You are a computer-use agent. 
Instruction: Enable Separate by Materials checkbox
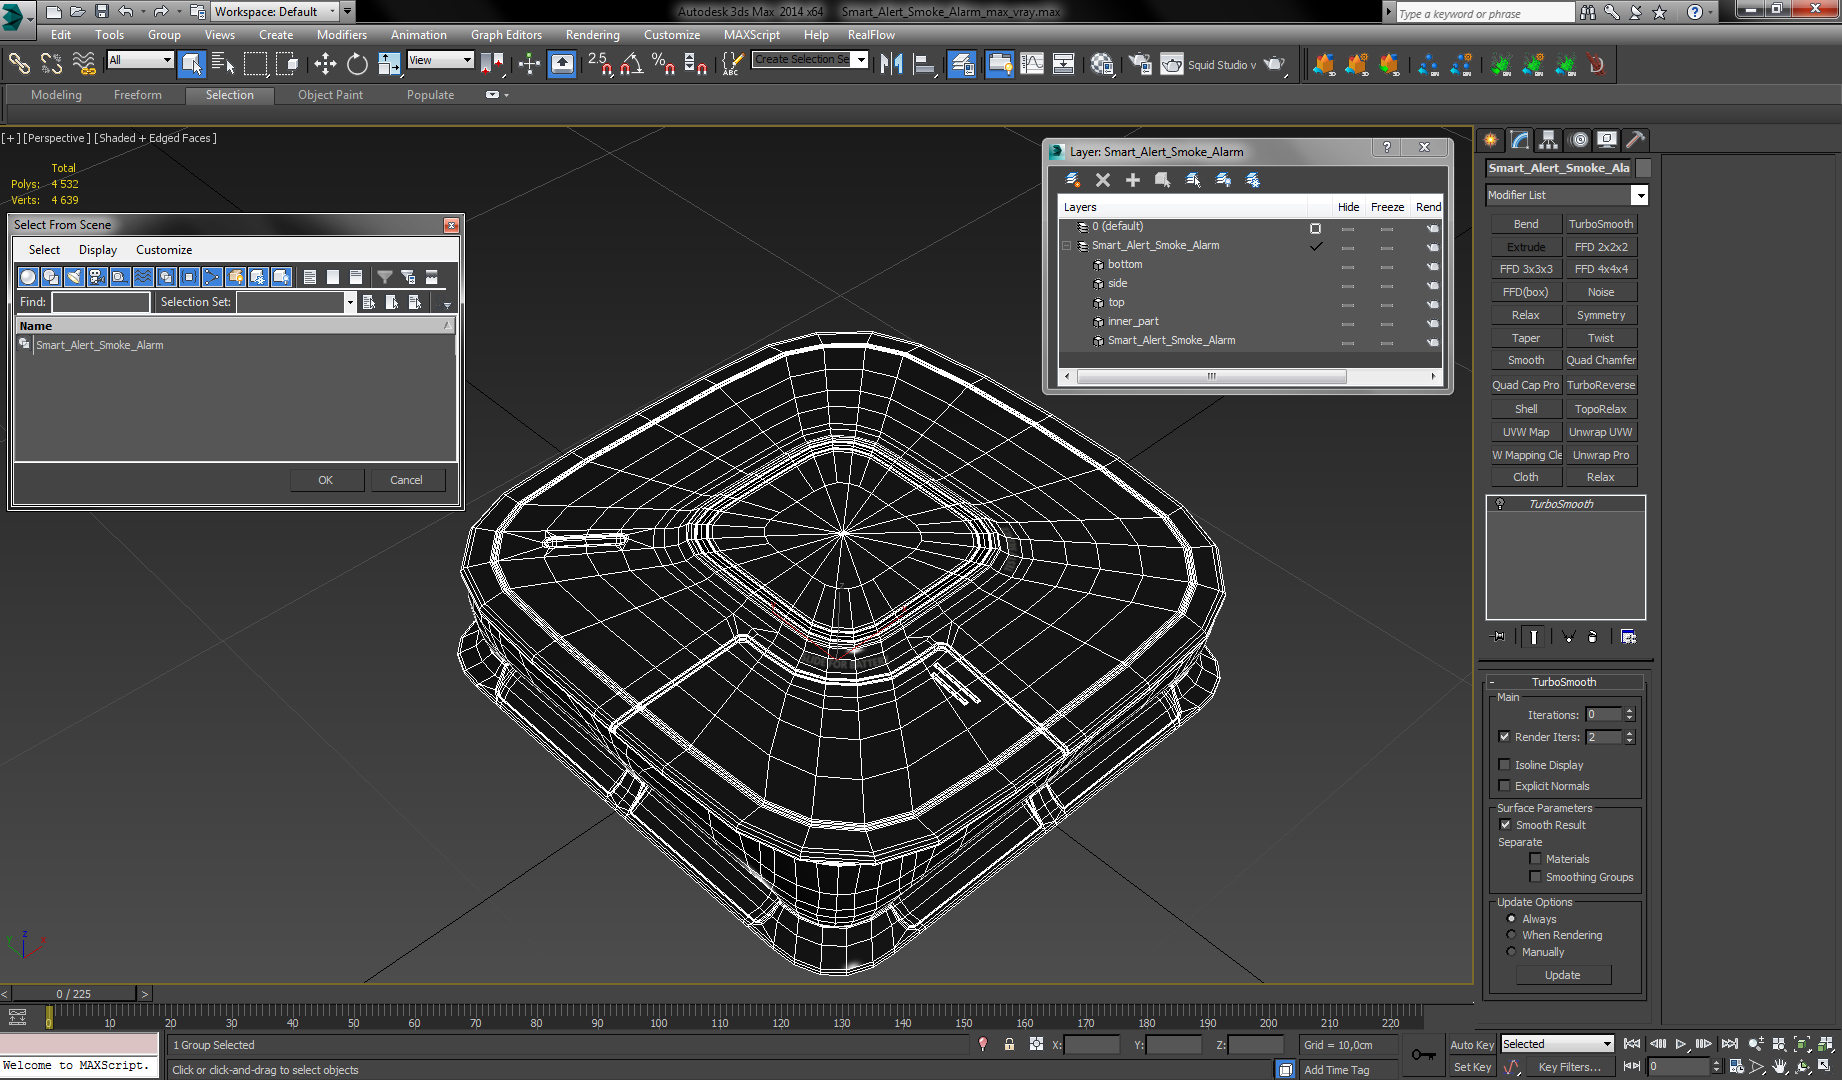pyautogui.click(x=1535, y=859)
